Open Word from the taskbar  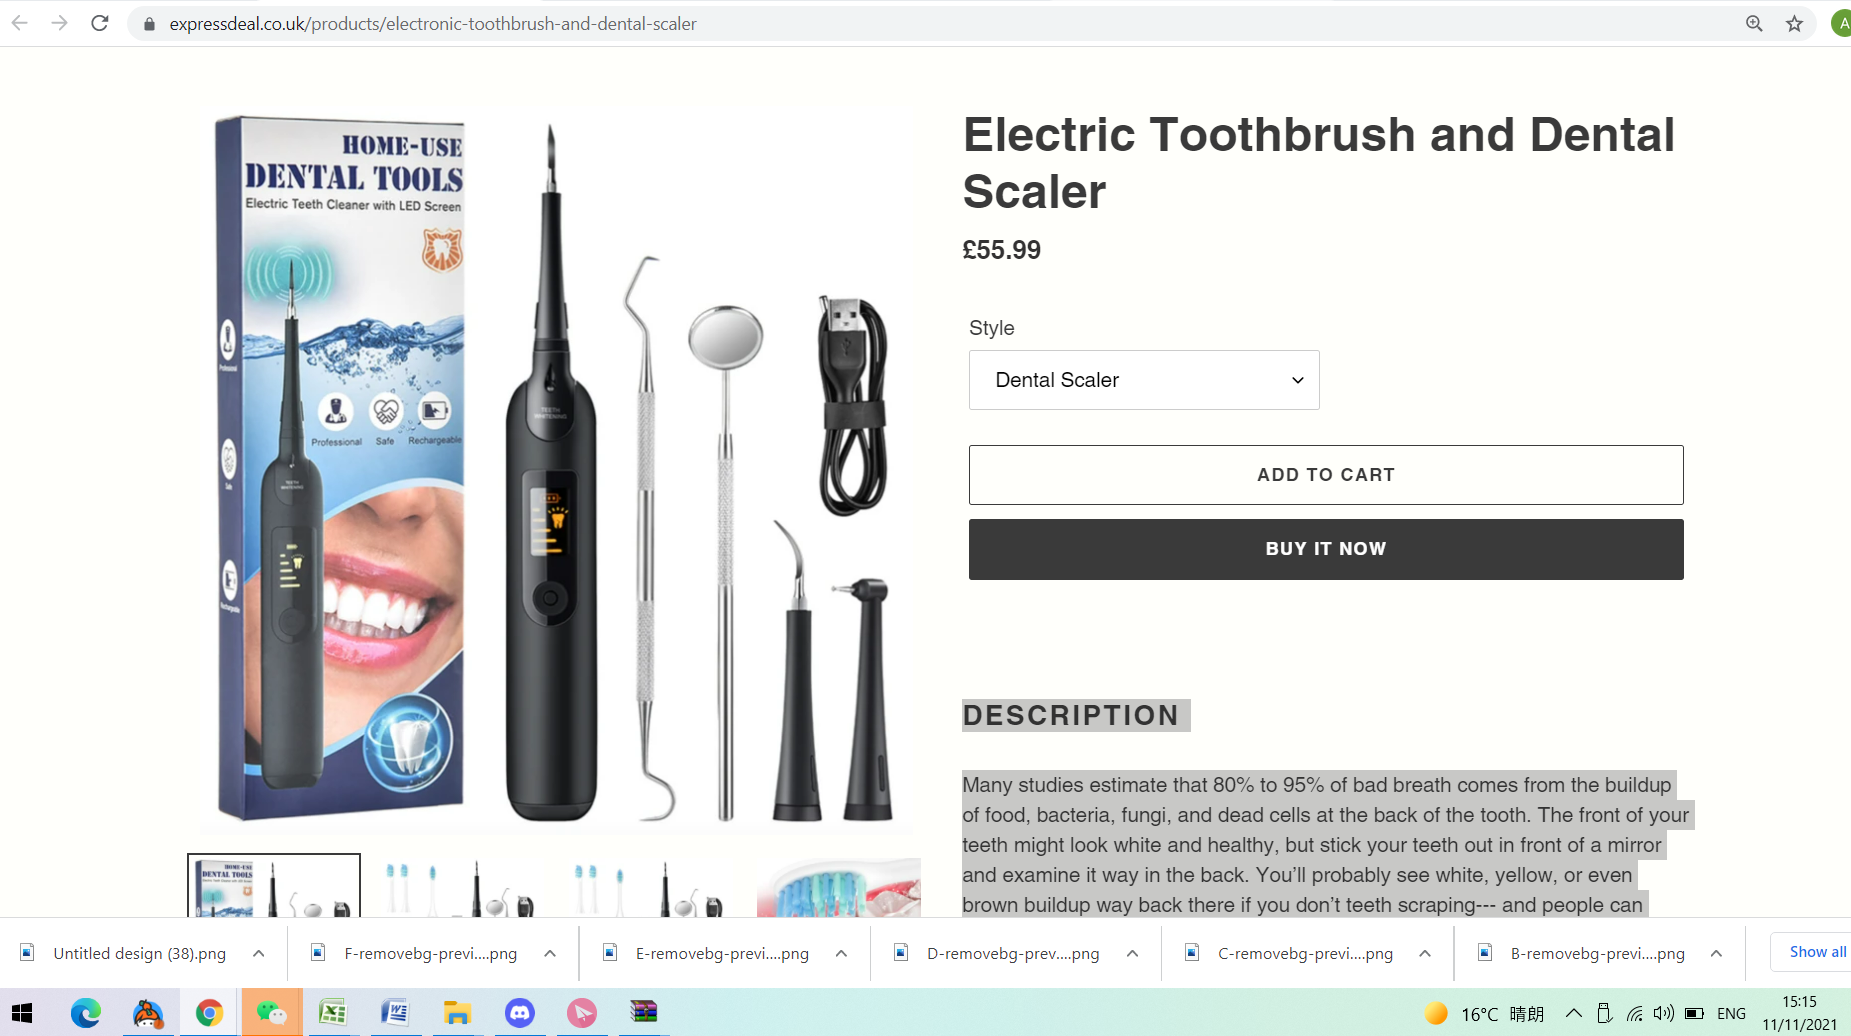click(x=395, y=1013)
